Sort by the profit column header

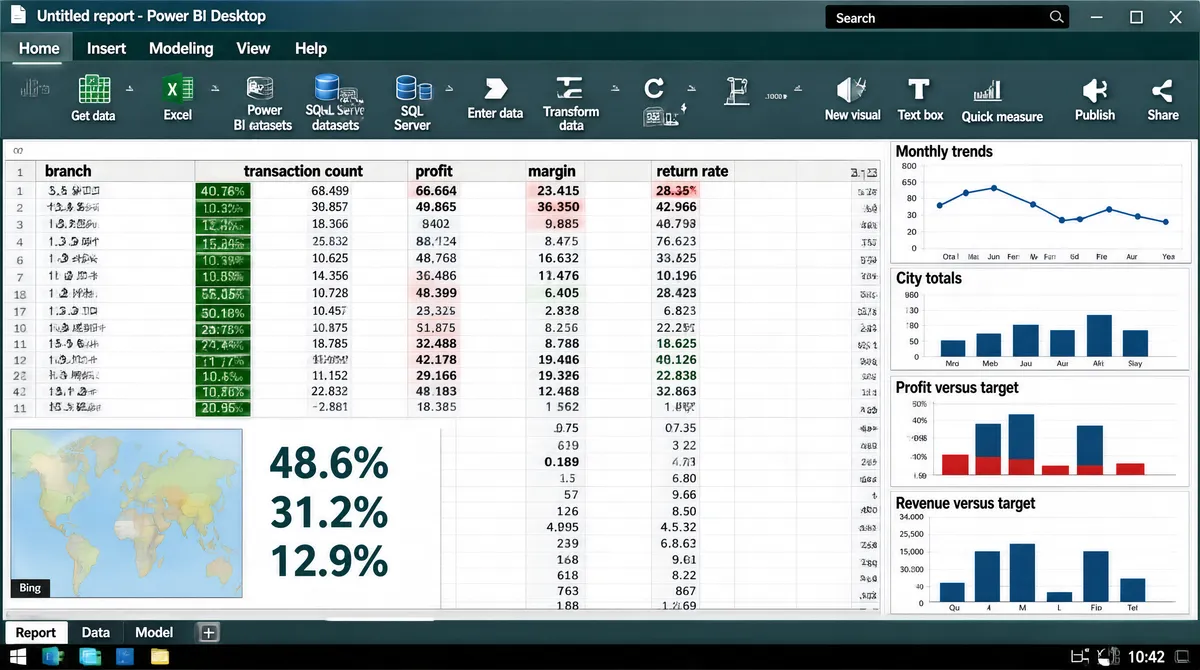434,171
